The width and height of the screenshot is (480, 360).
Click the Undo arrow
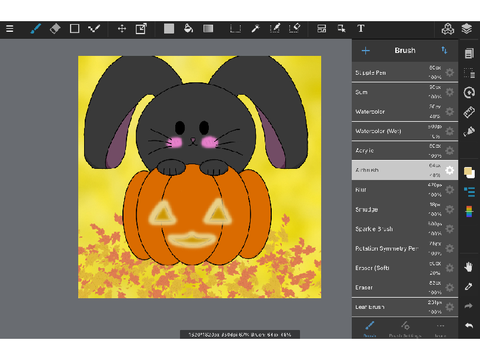click(469, 325)
